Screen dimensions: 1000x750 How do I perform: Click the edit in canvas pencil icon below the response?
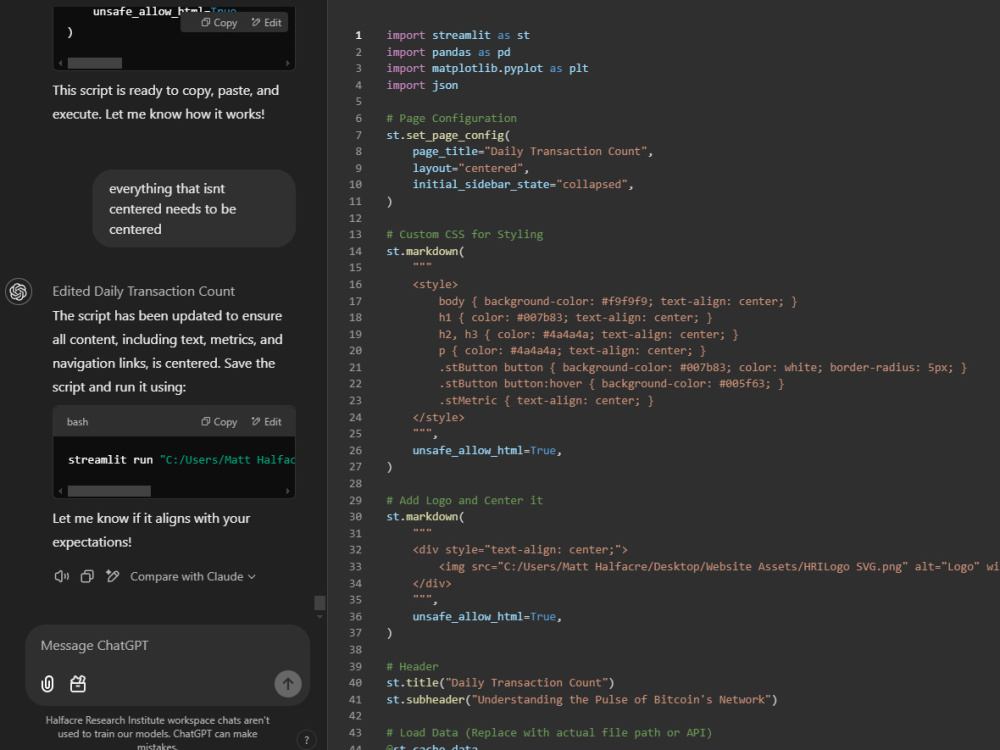[x=113, y=577]
